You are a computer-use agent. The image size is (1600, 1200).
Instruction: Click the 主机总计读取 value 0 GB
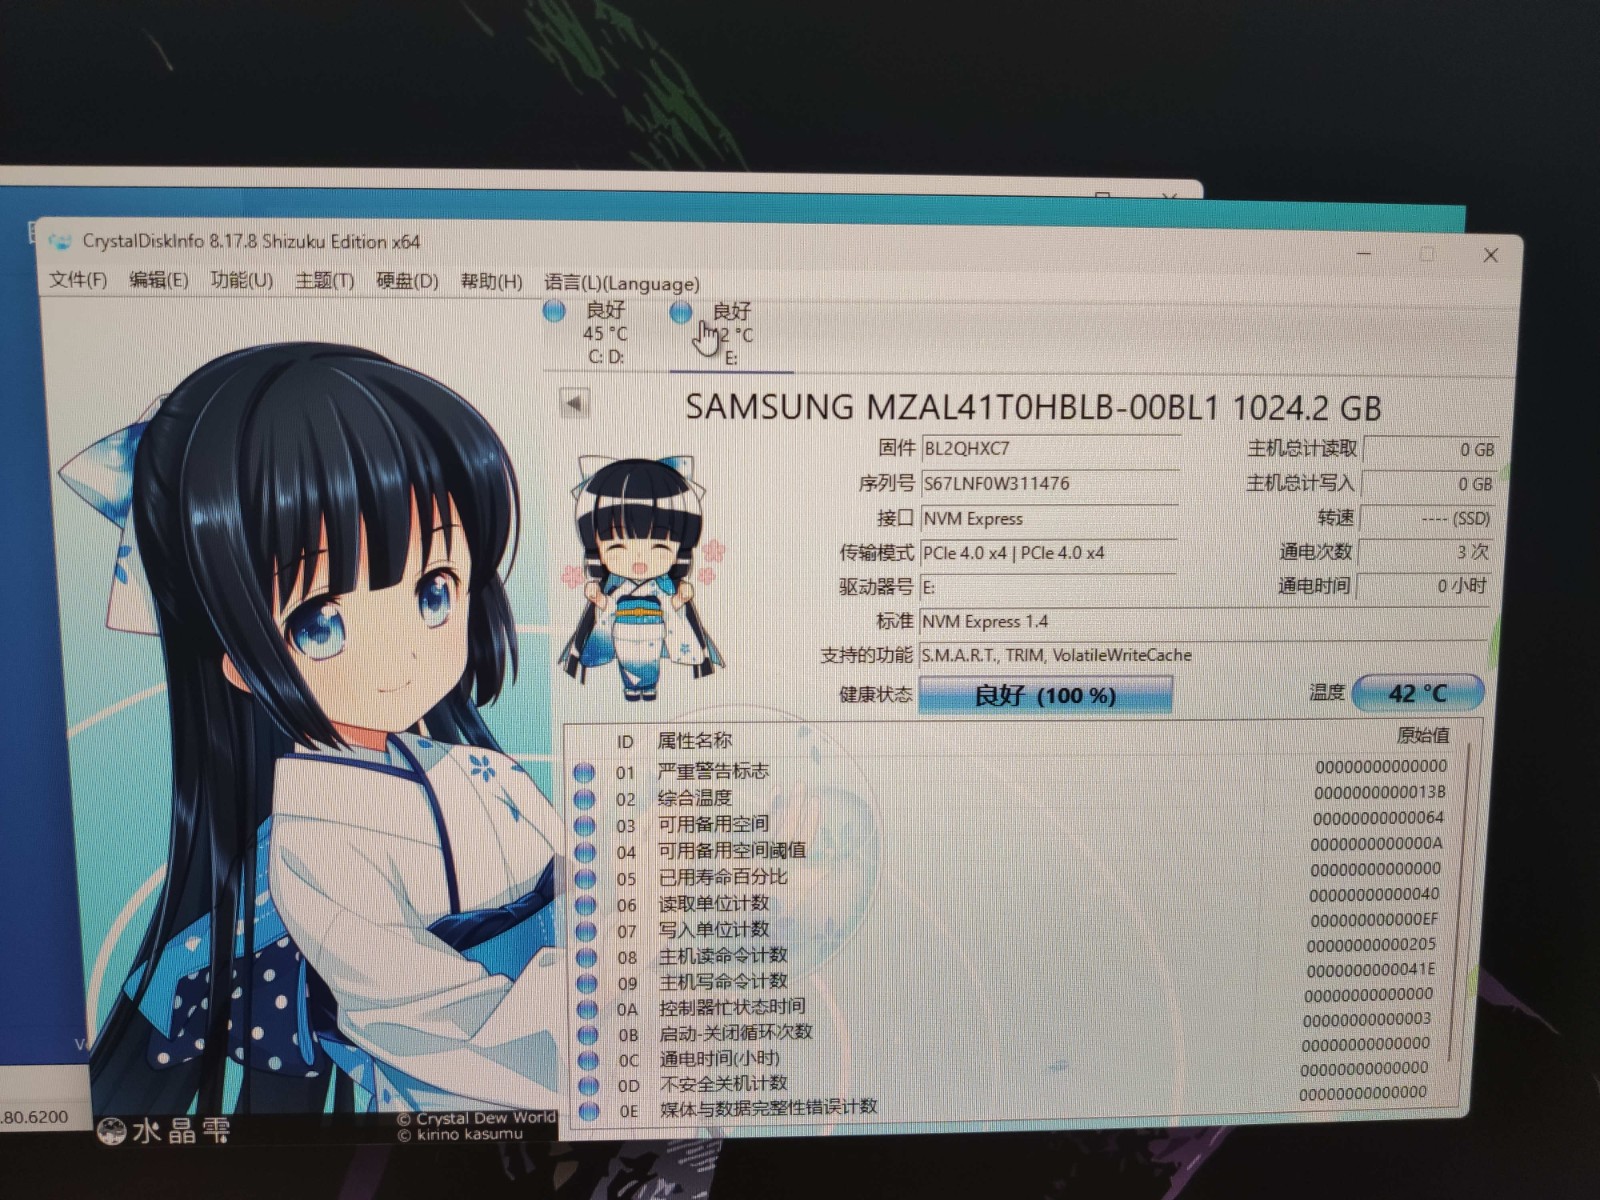tap(1430, 450)
